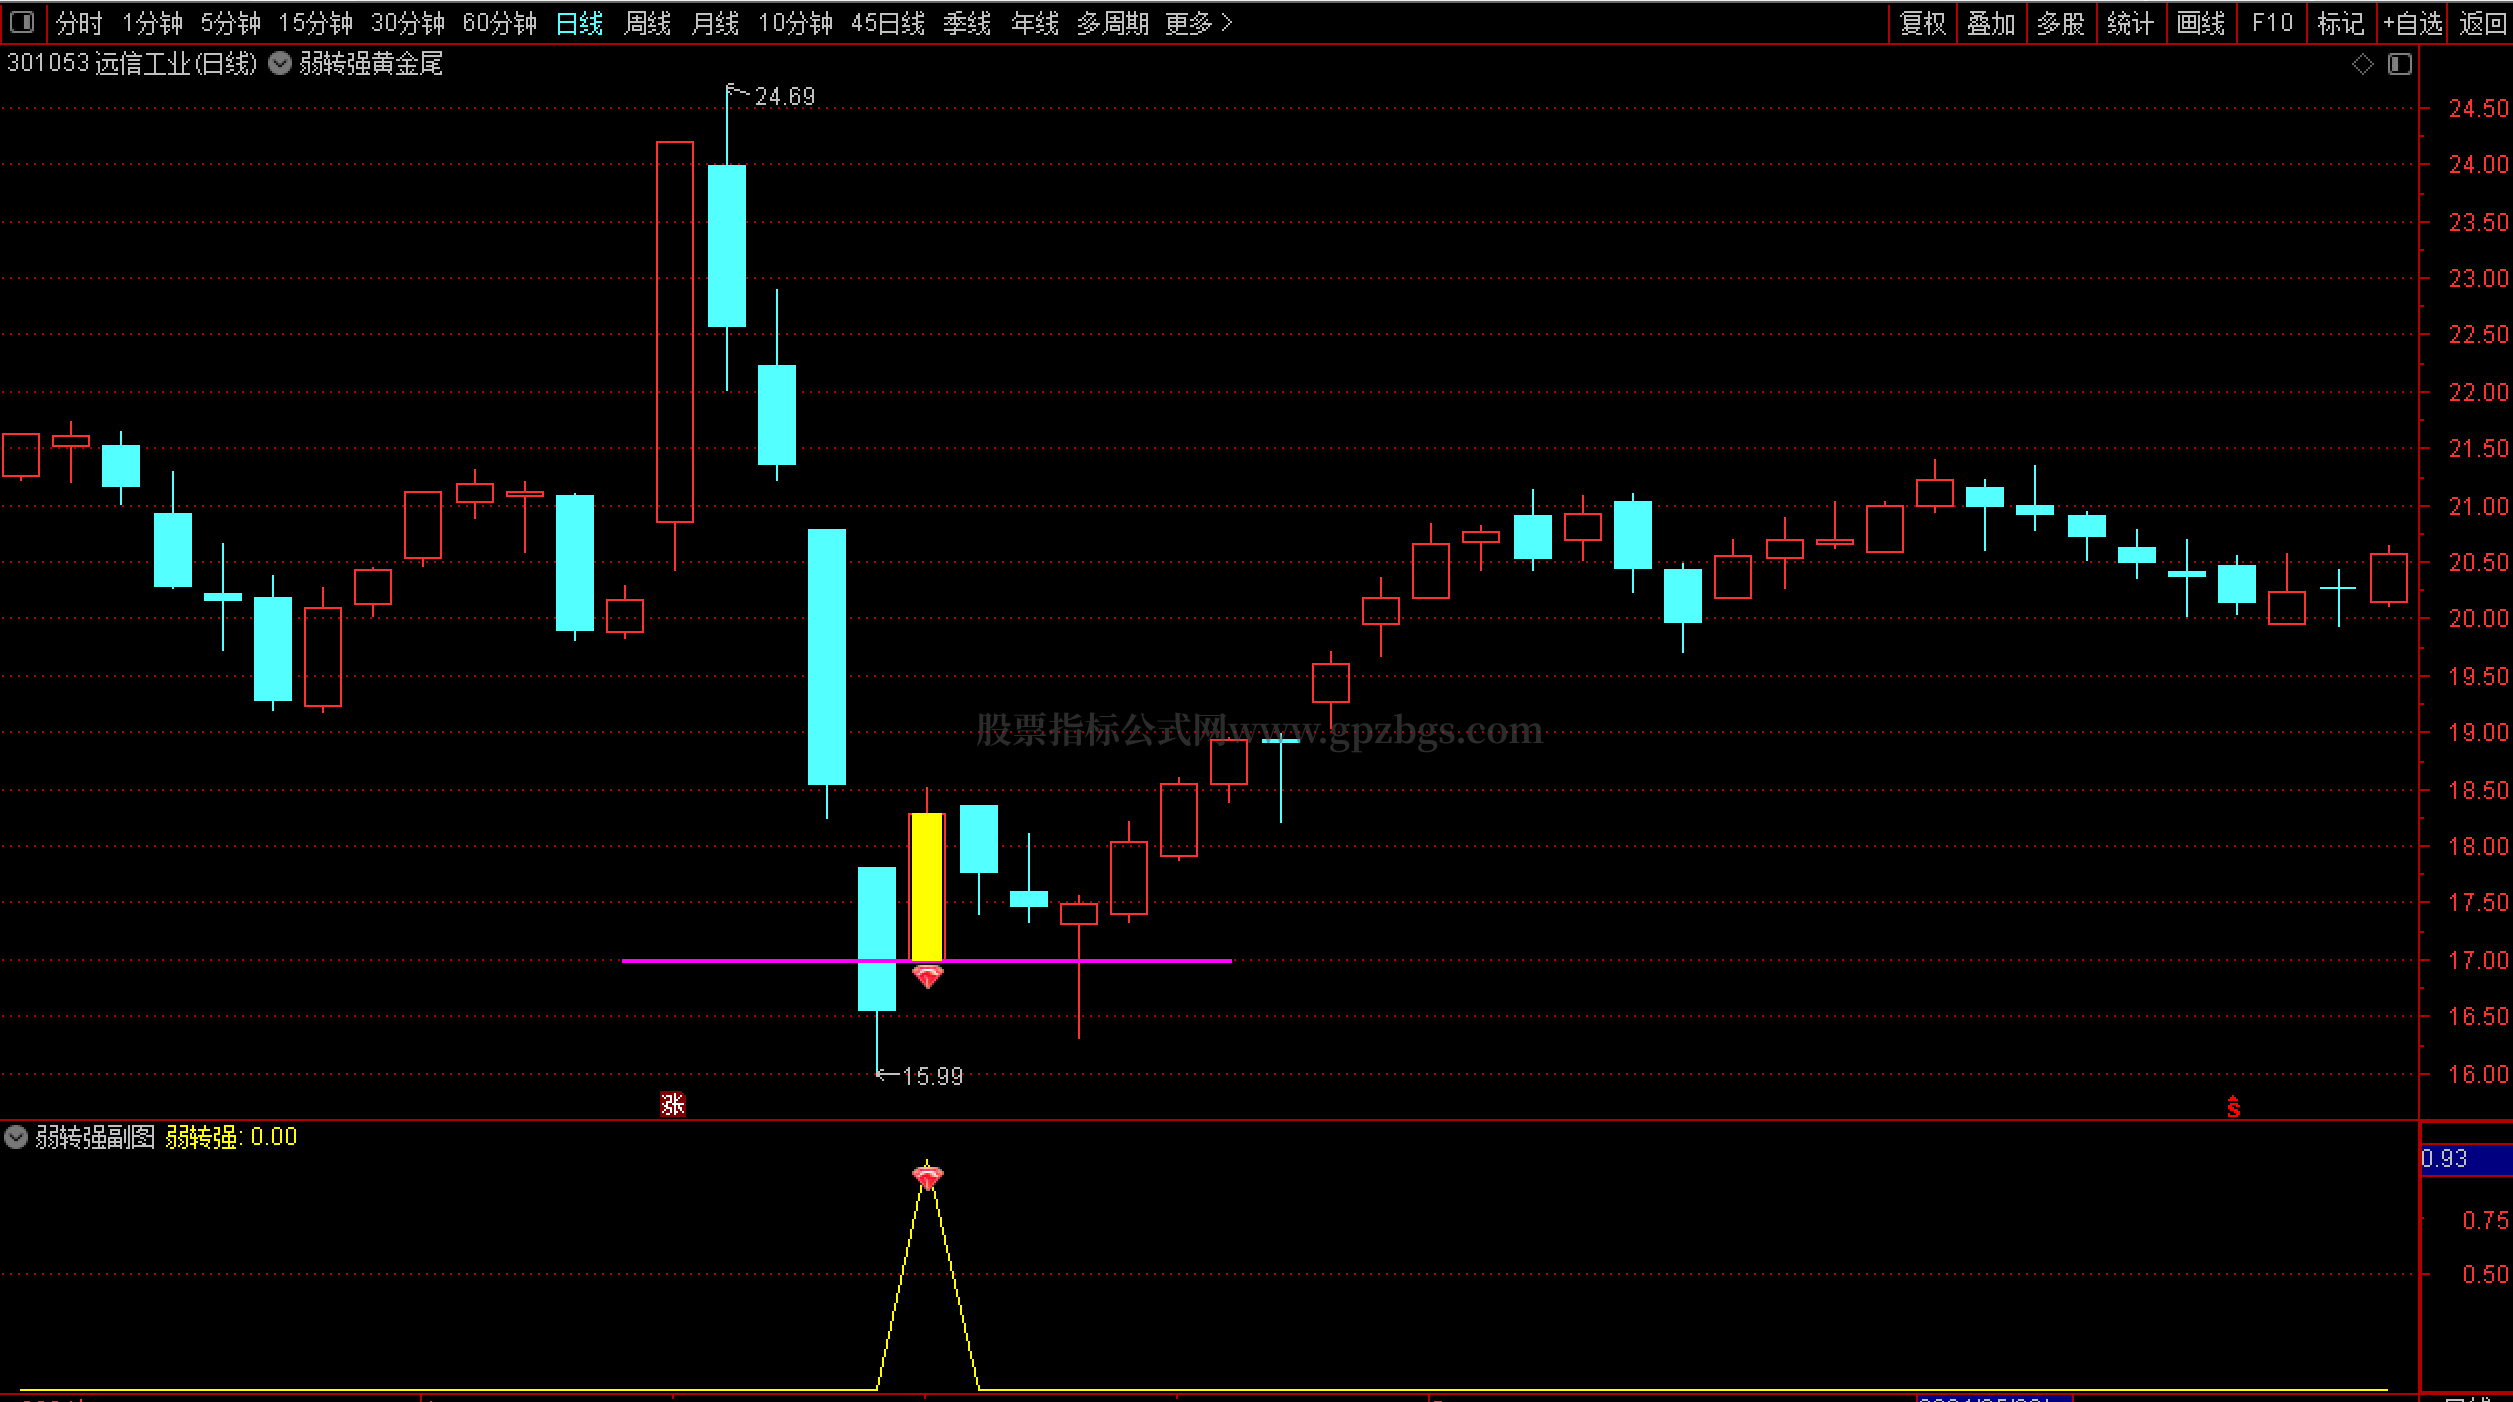2513x1402 pixels.
Task: Click the diamond icon above the price axis
Action: pos(2362,65)
